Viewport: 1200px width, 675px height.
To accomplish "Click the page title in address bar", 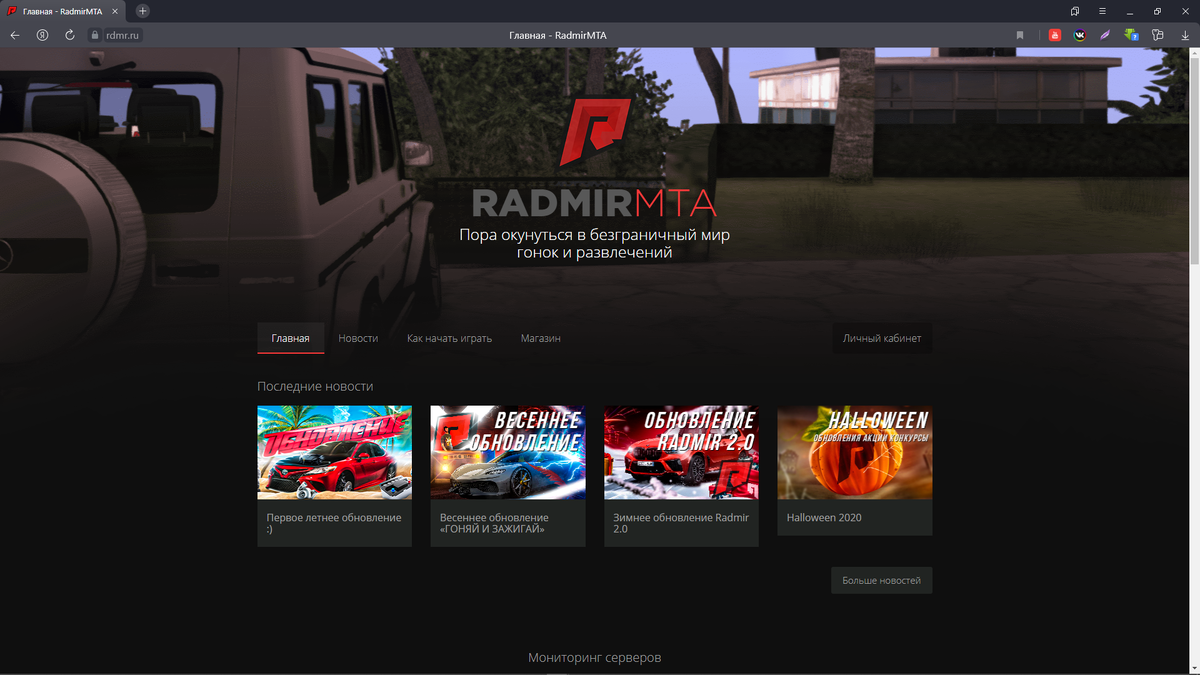I will [x=557, y=35].
